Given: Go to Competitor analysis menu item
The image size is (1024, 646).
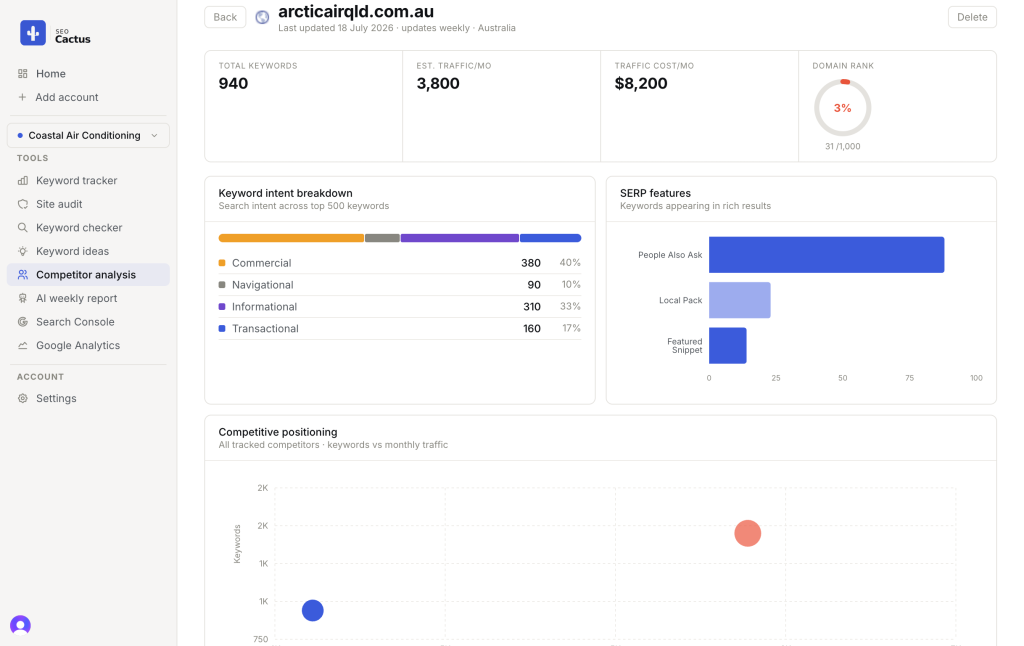Looking at the screenshot, I should click(x=88, y=274).
